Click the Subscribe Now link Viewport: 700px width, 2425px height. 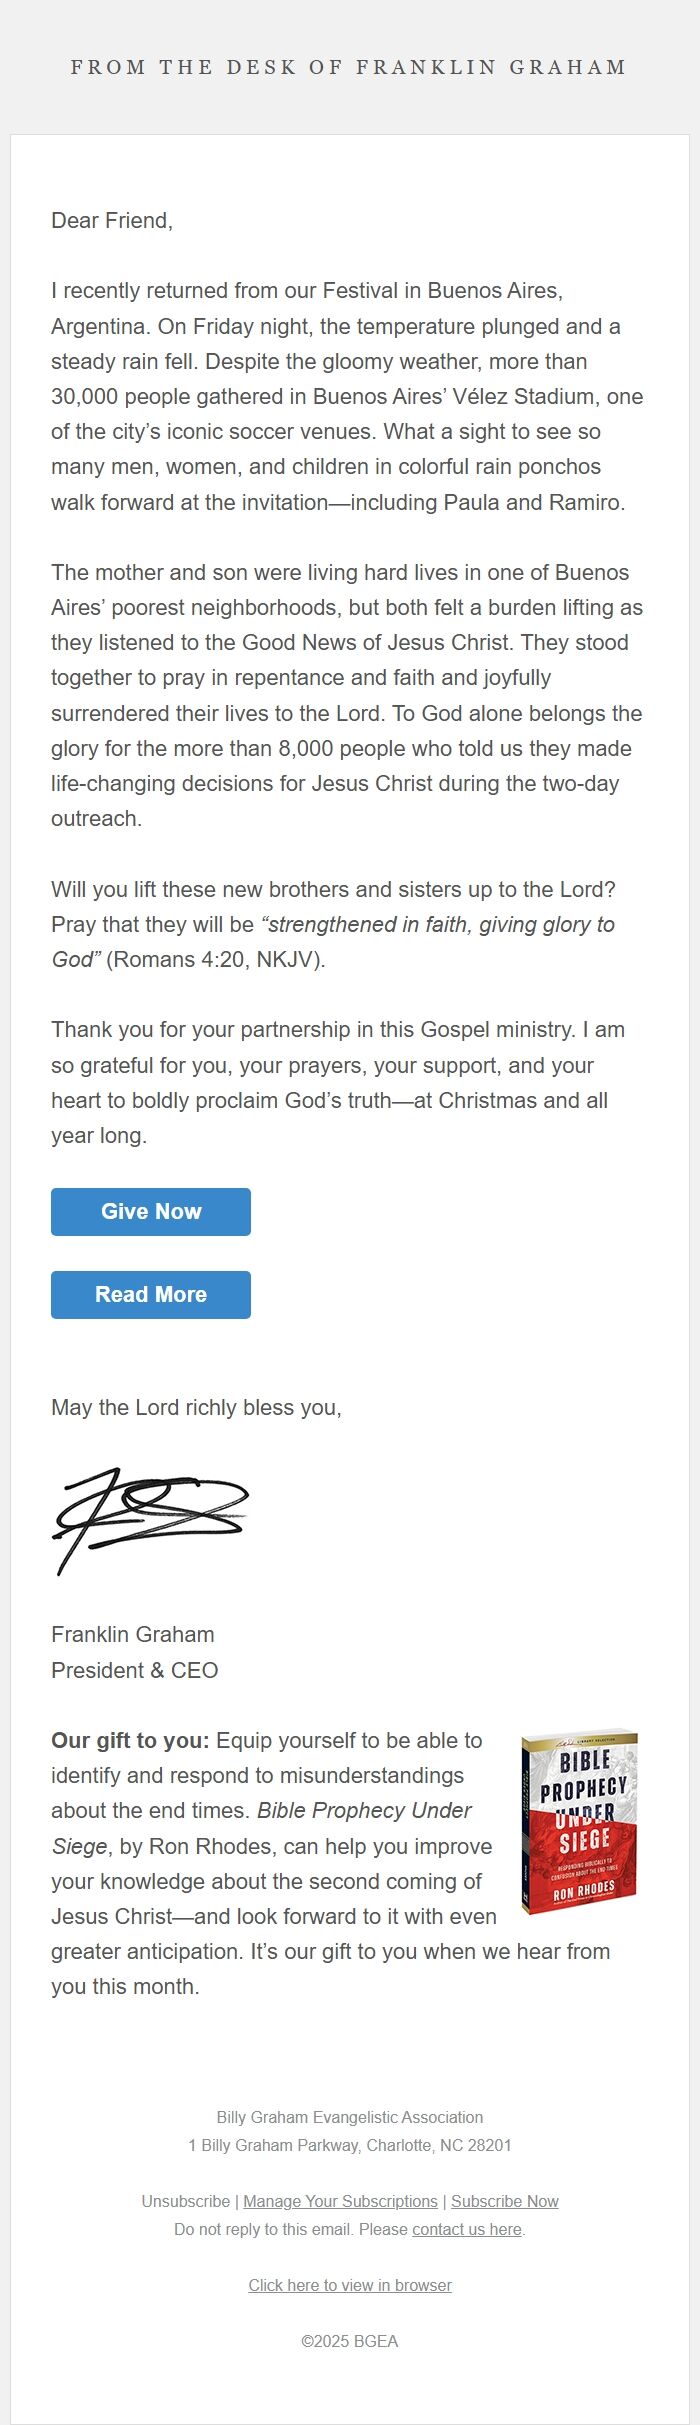[x=504, y=2201]
